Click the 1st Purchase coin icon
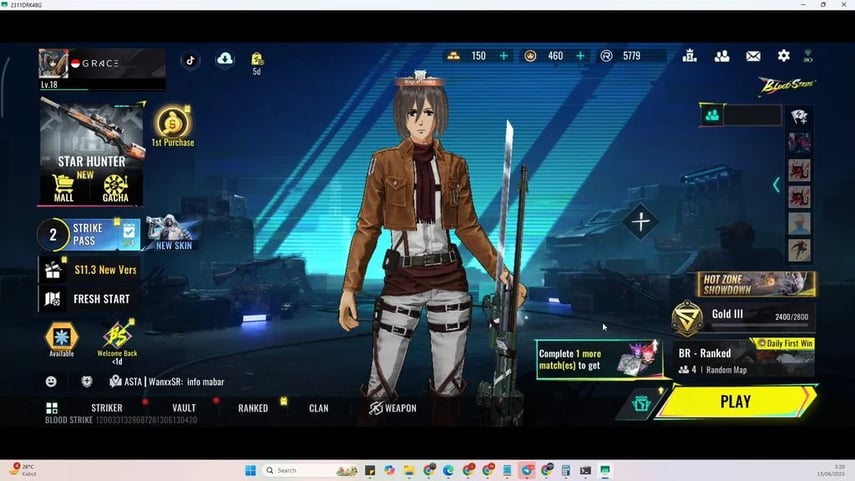Screen dimensions: 855x481 click(x=173, y=124)
